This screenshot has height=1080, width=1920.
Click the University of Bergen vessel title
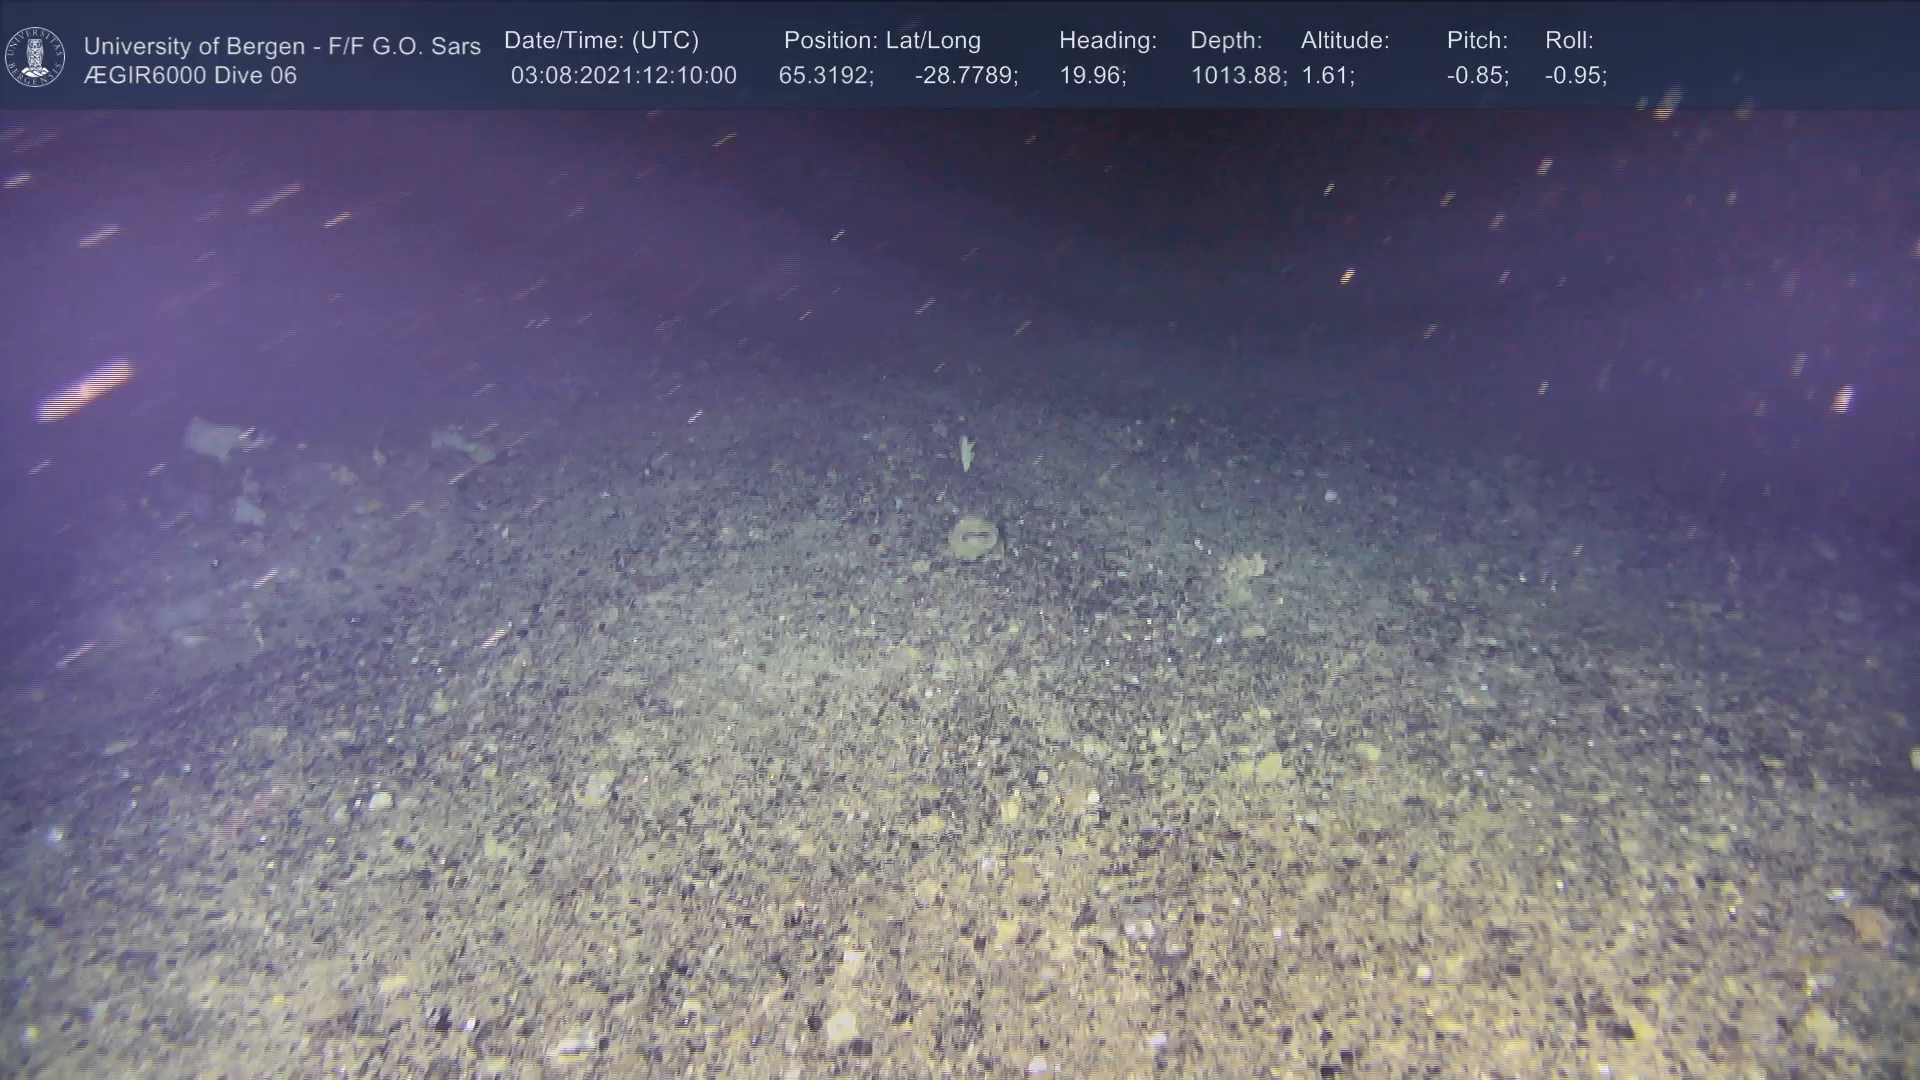pyautogui.click(x=282, y=46)
